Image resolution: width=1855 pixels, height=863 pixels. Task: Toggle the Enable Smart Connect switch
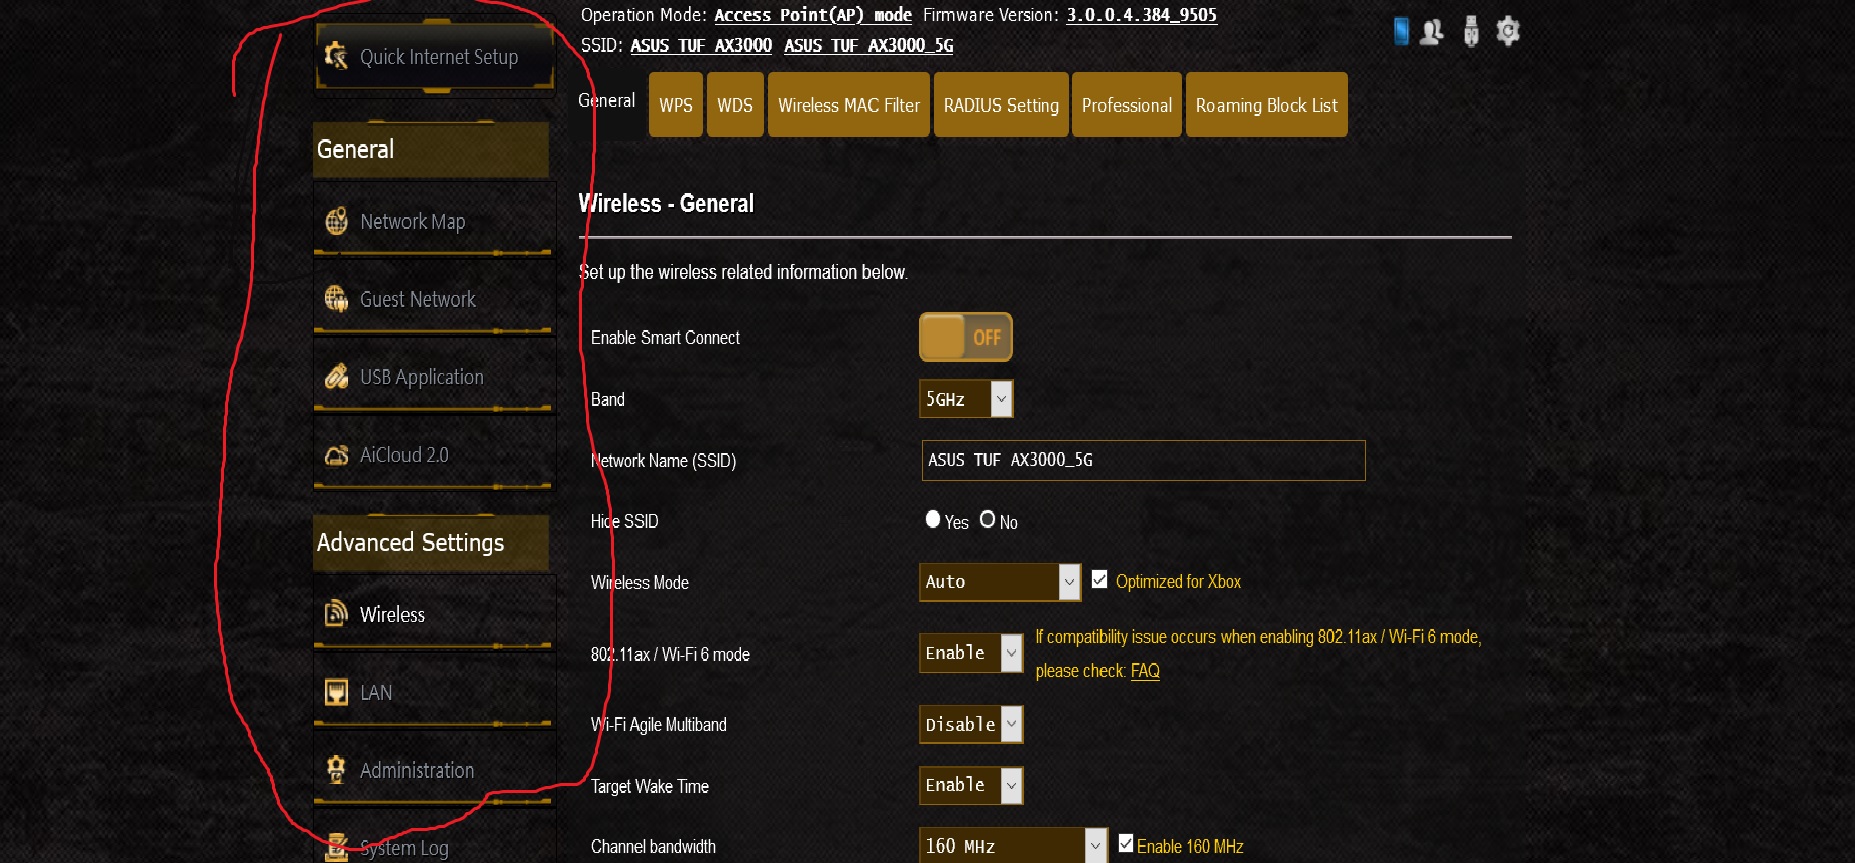coord(966,337)
